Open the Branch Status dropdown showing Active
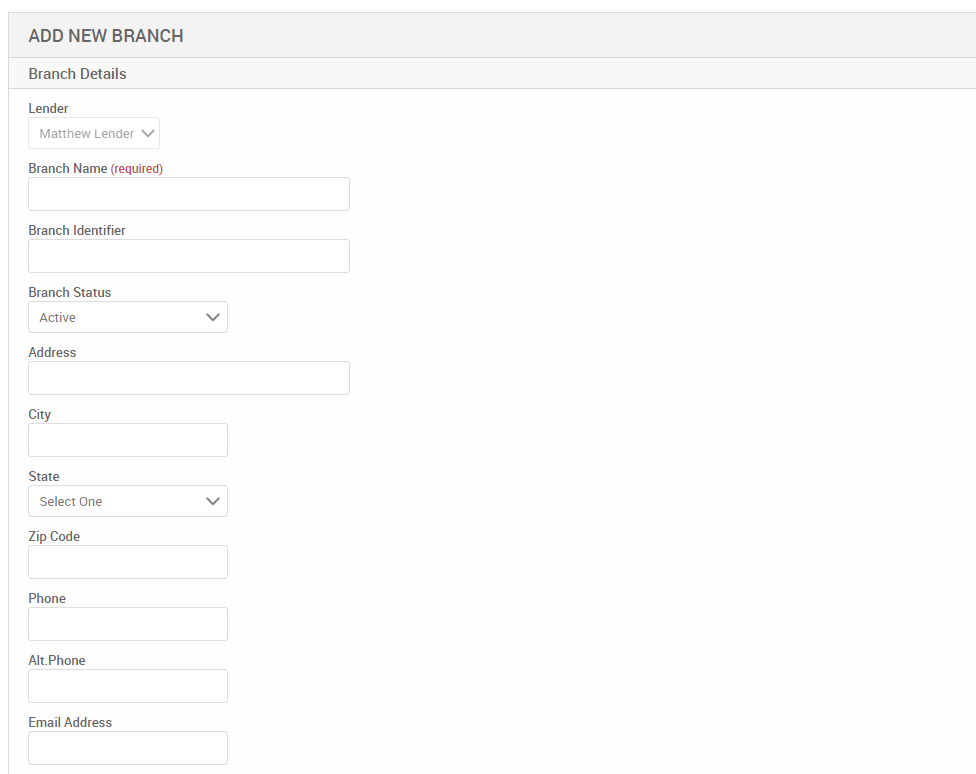 pyautogui.click(x=127, y=316)
